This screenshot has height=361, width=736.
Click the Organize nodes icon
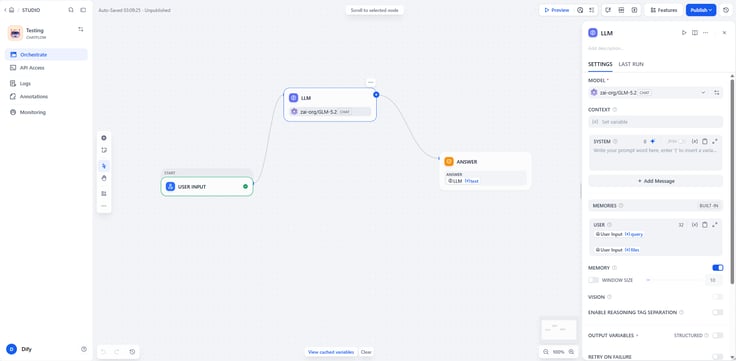(x=104, y=193)
